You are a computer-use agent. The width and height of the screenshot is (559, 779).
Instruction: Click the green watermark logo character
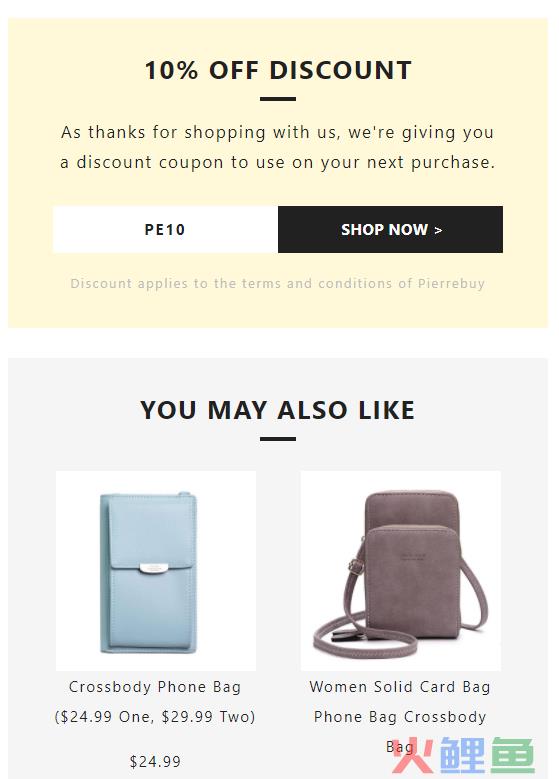(x=513, y=755)
